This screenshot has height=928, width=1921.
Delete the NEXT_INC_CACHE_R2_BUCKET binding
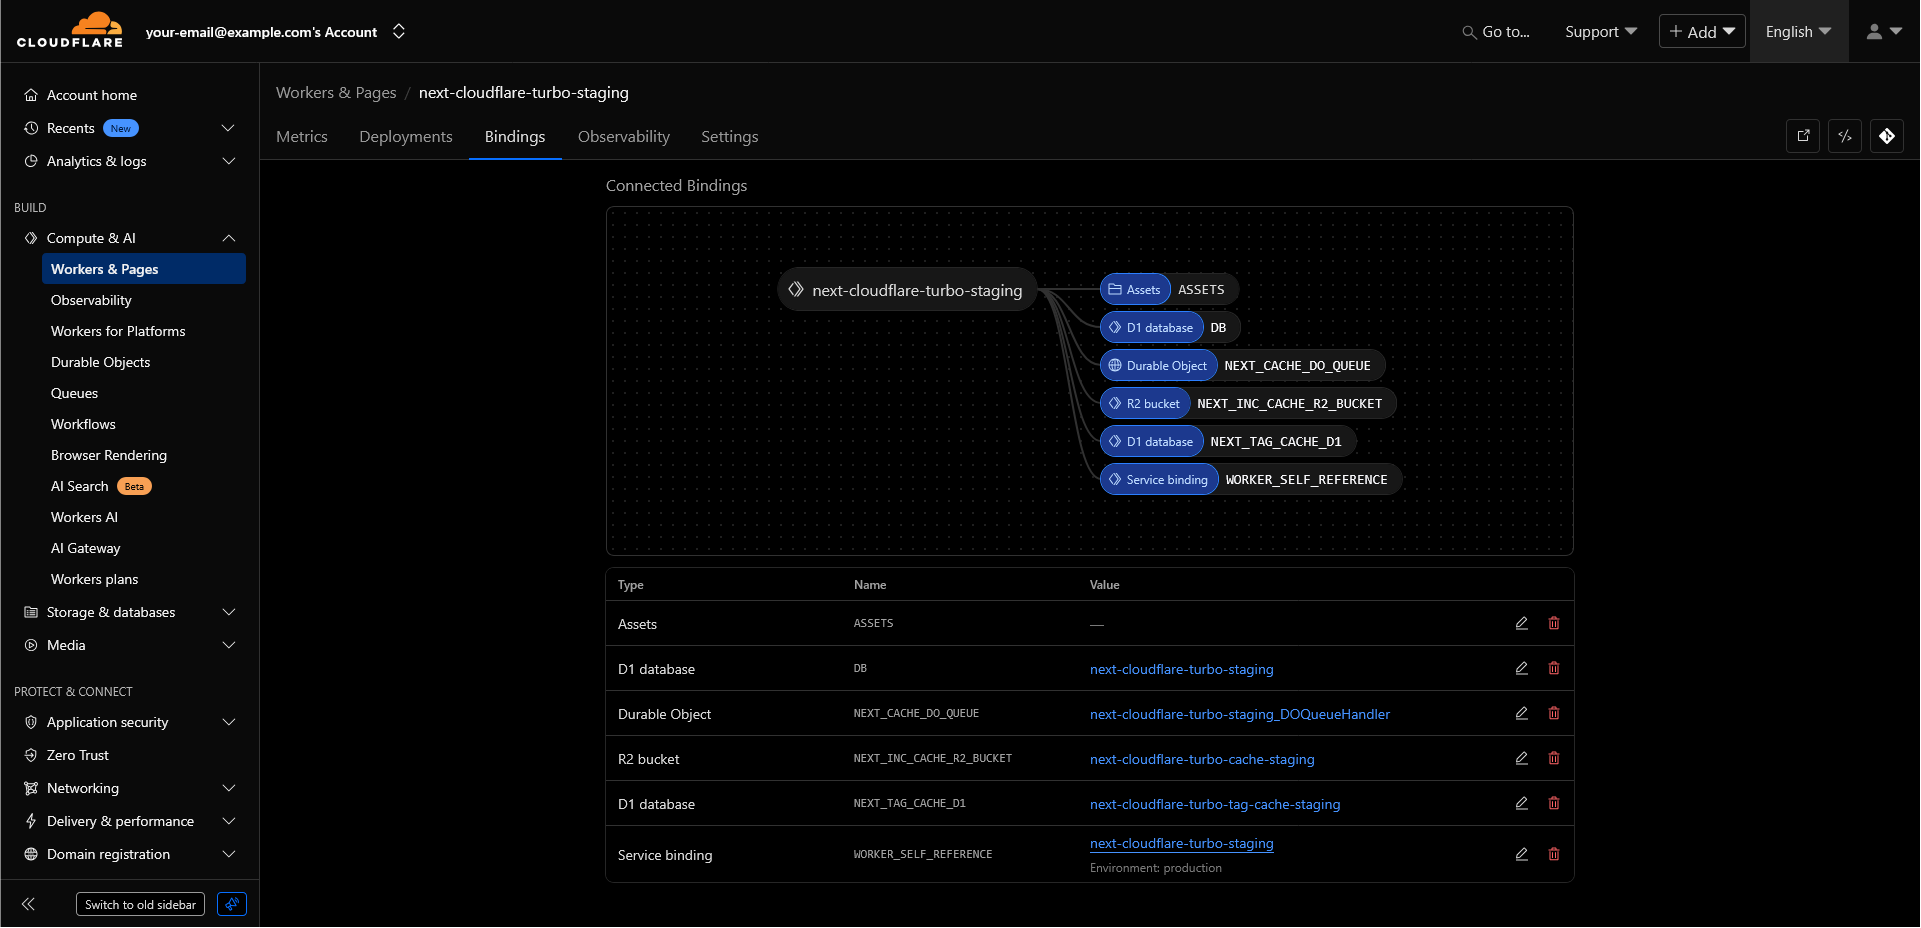(1554, 758)
